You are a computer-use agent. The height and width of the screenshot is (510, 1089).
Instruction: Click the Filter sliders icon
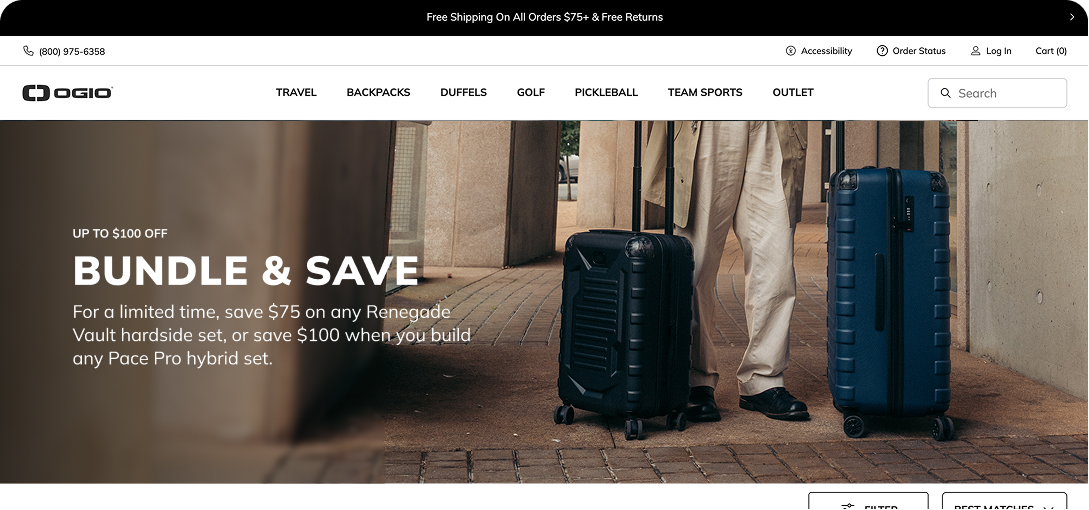tap(847, 507)
